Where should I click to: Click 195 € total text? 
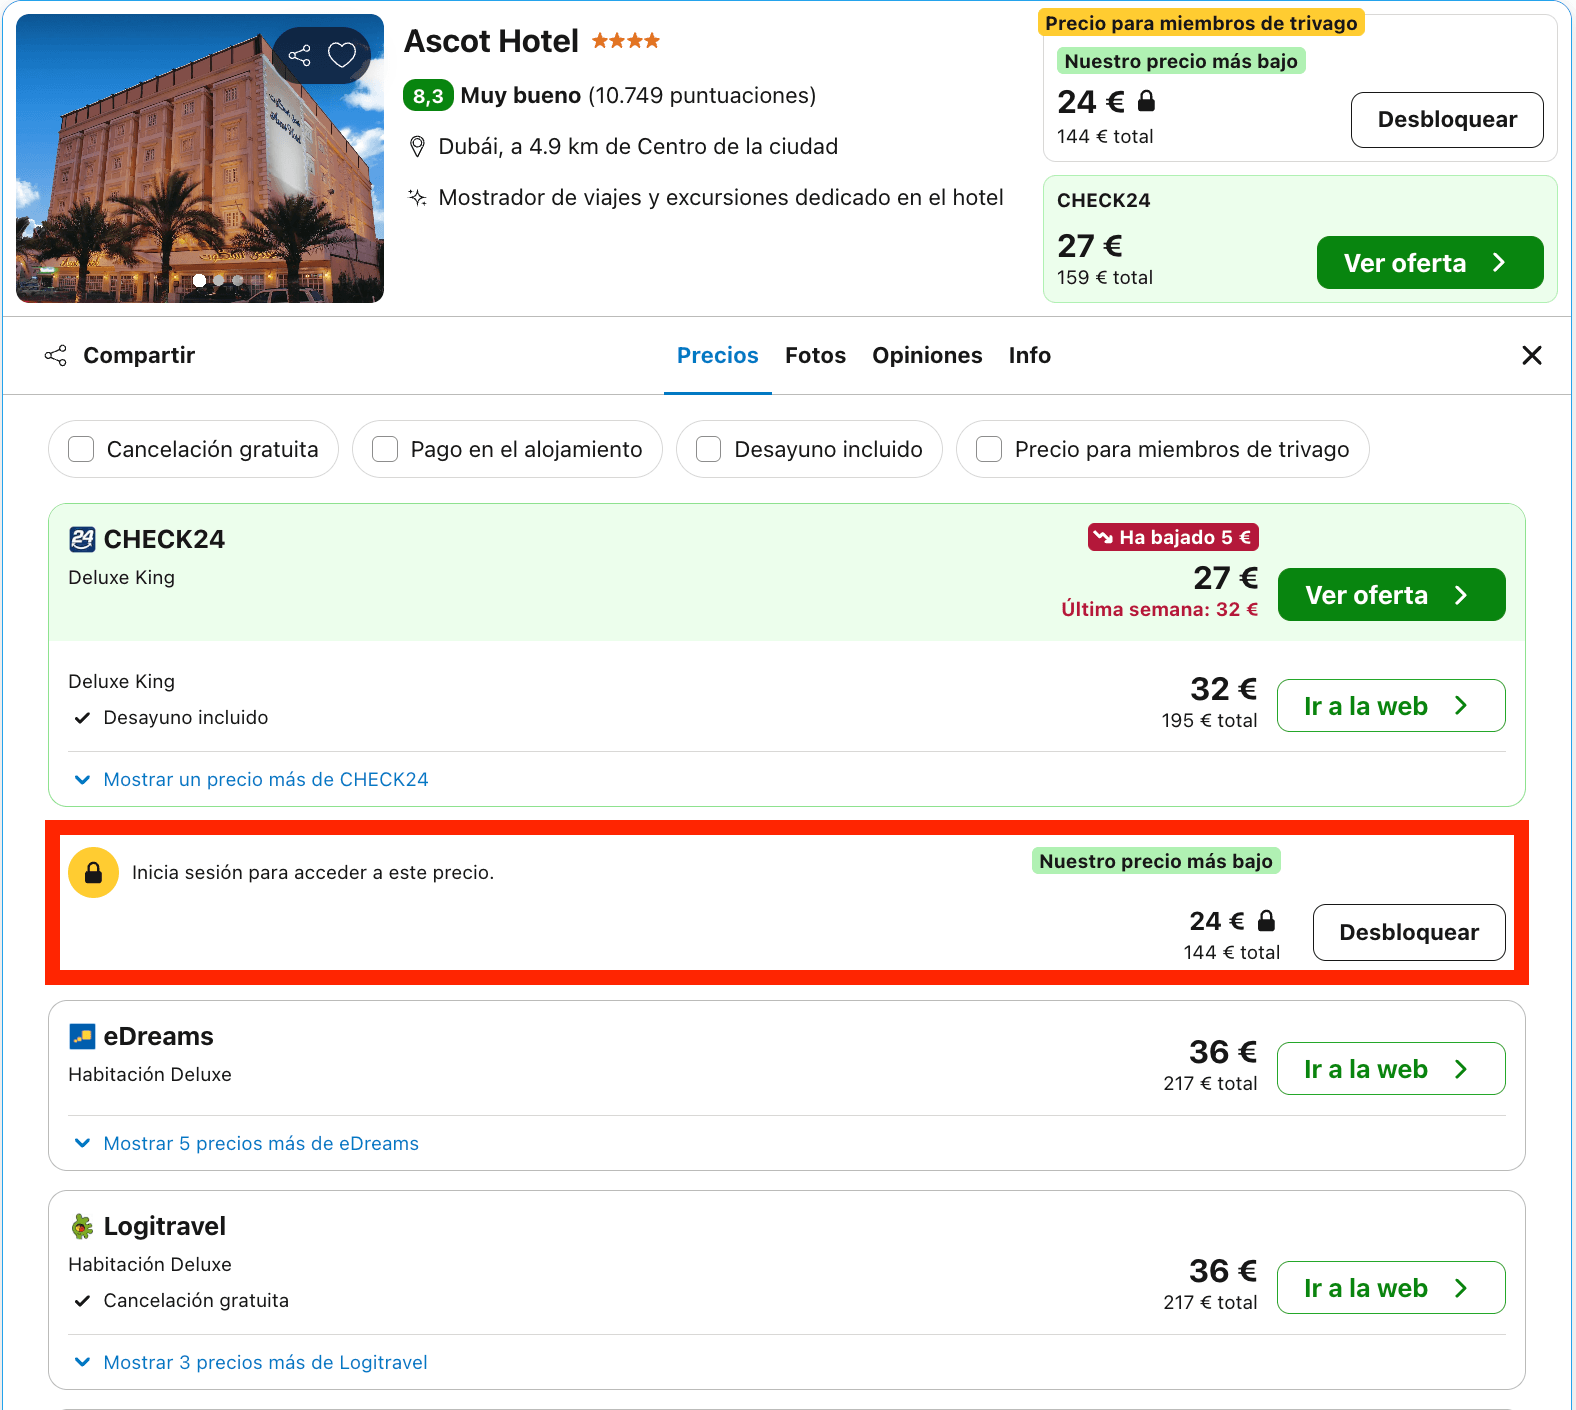tap(1209, 720)
